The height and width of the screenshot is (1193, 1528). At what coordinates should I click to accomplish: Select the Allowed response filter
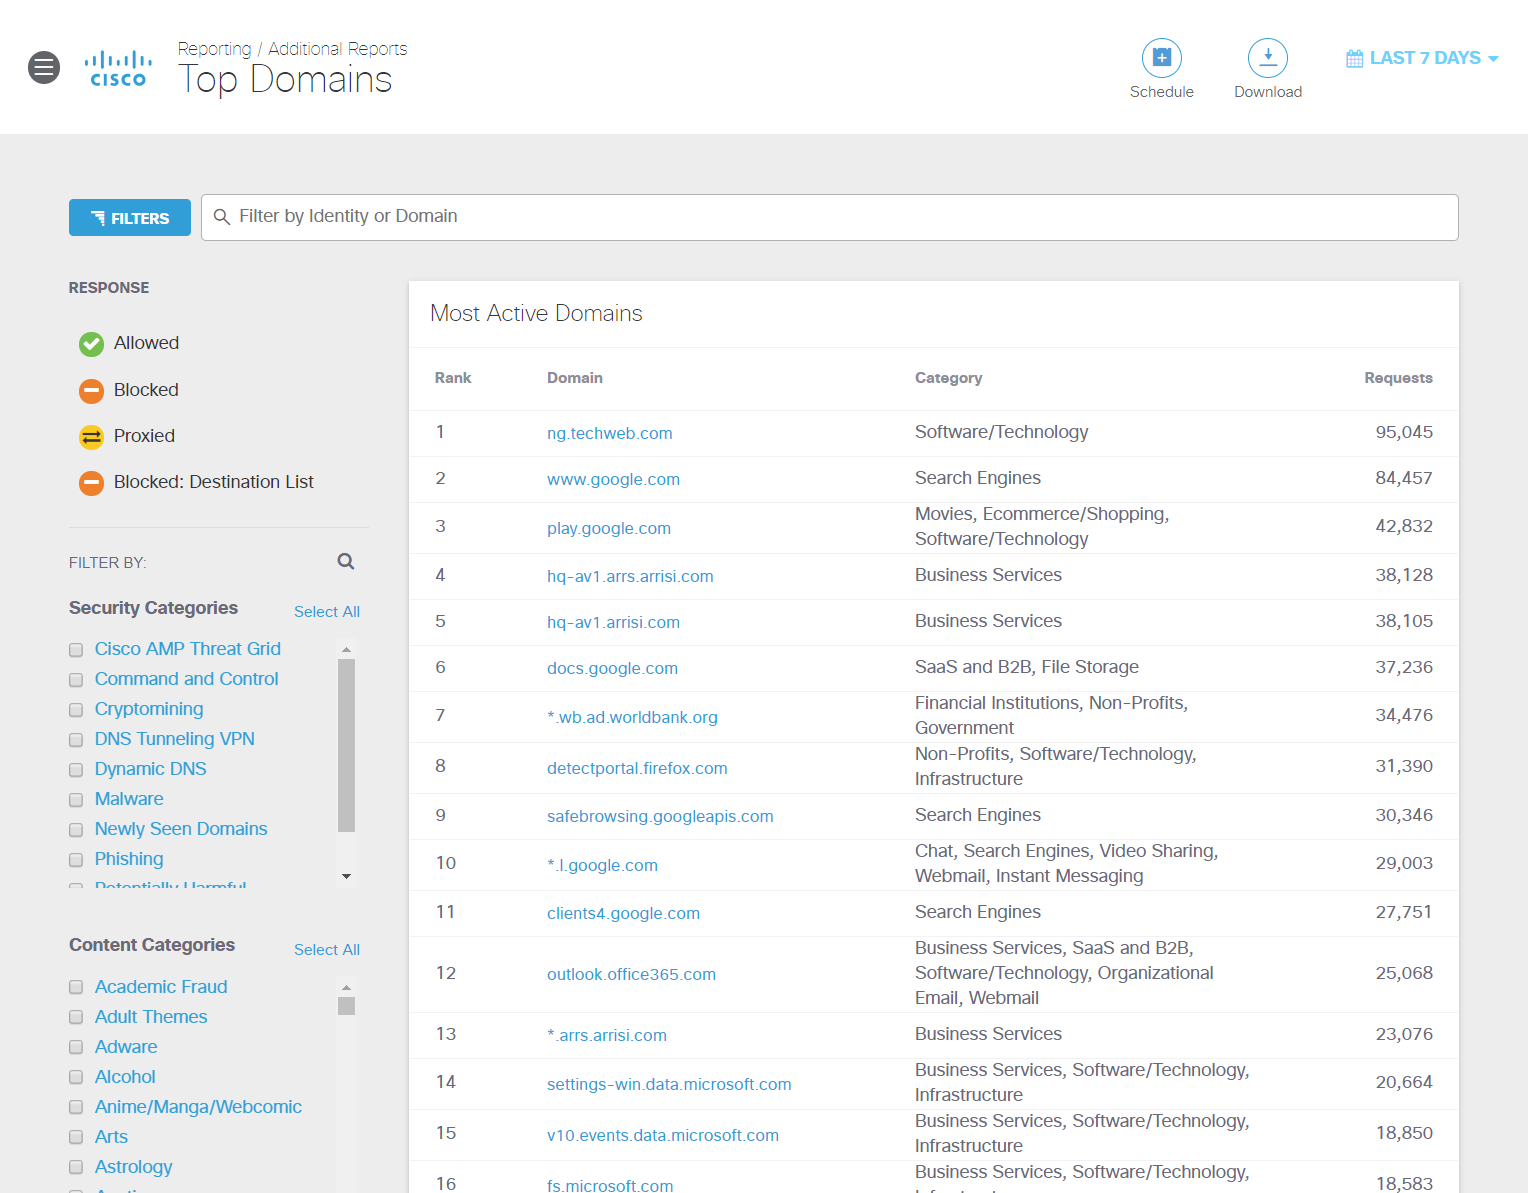pyautogui.click(x=90, y=343)
